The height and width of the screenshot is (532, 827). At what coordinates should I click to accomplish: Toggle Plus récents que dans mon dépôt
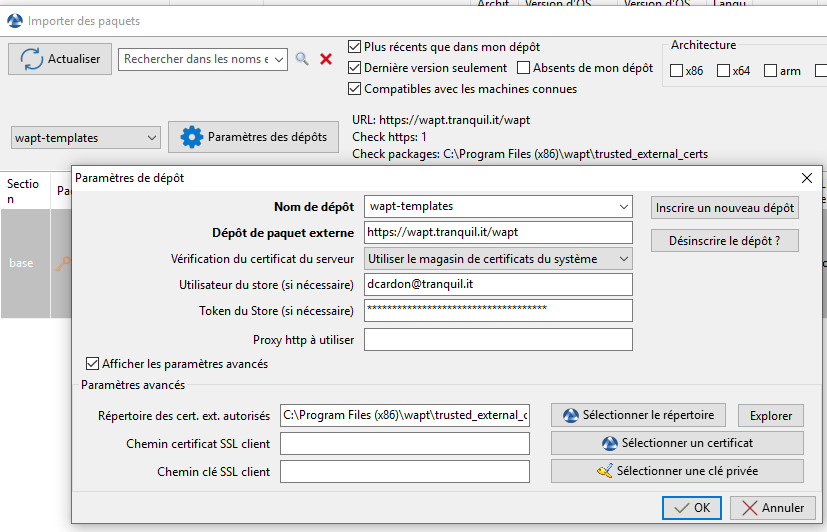[355, 47]
